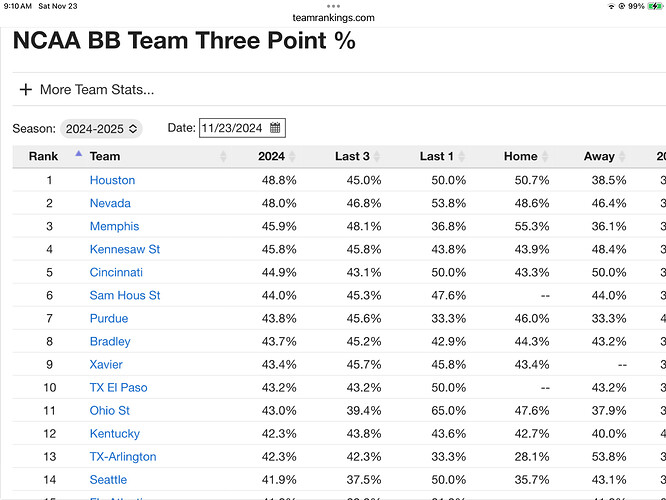Open the calendar picker icon in Date field
This screenshot has width=666, height=500.
[275, 128]
